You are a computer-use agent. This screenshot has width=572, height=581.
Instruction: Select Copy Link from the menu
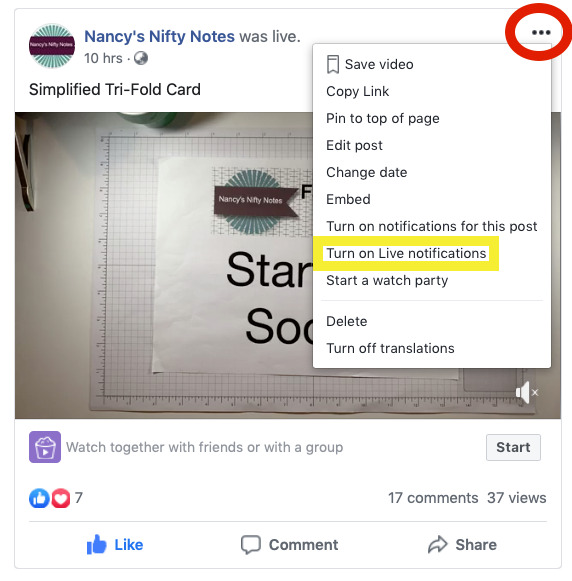point(358,92)
